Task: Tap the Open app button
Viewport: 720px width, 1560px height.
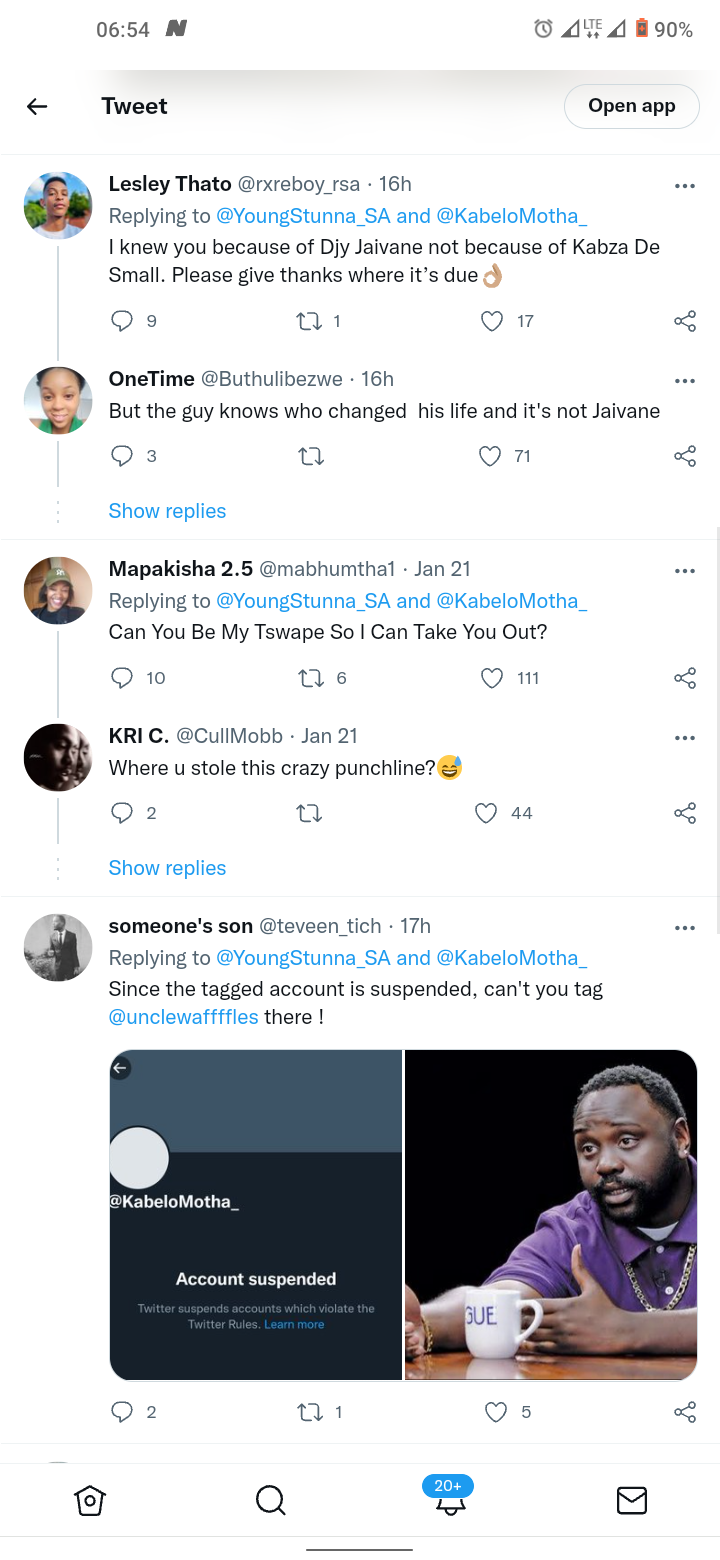Action: [x=632, y=106]
